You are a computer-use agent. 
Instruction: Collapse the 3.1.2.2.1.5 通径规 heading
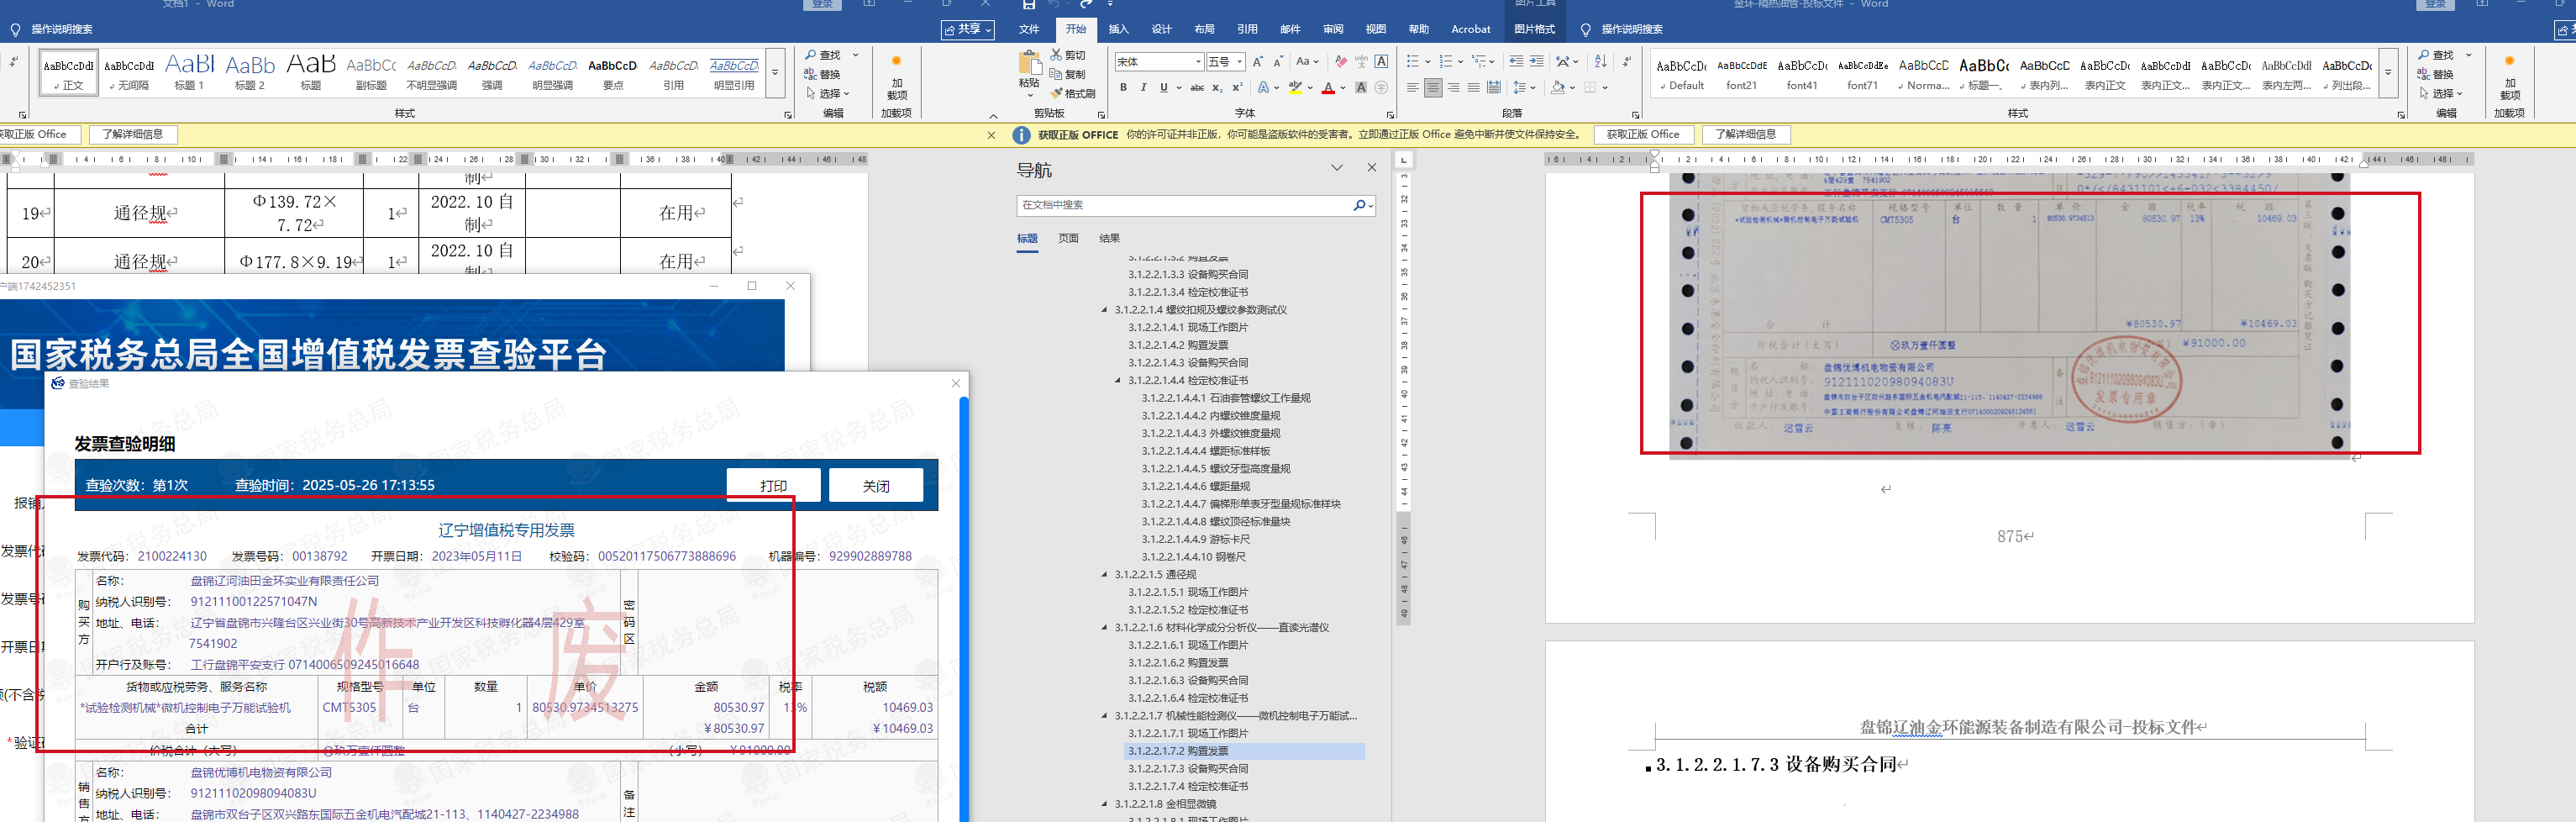[1104, 575]
